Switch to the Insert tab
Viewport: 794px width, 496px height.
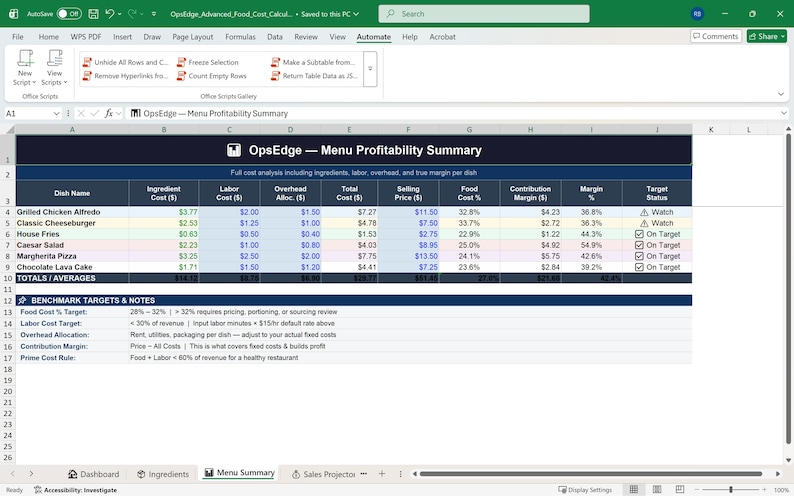point(123,36)
